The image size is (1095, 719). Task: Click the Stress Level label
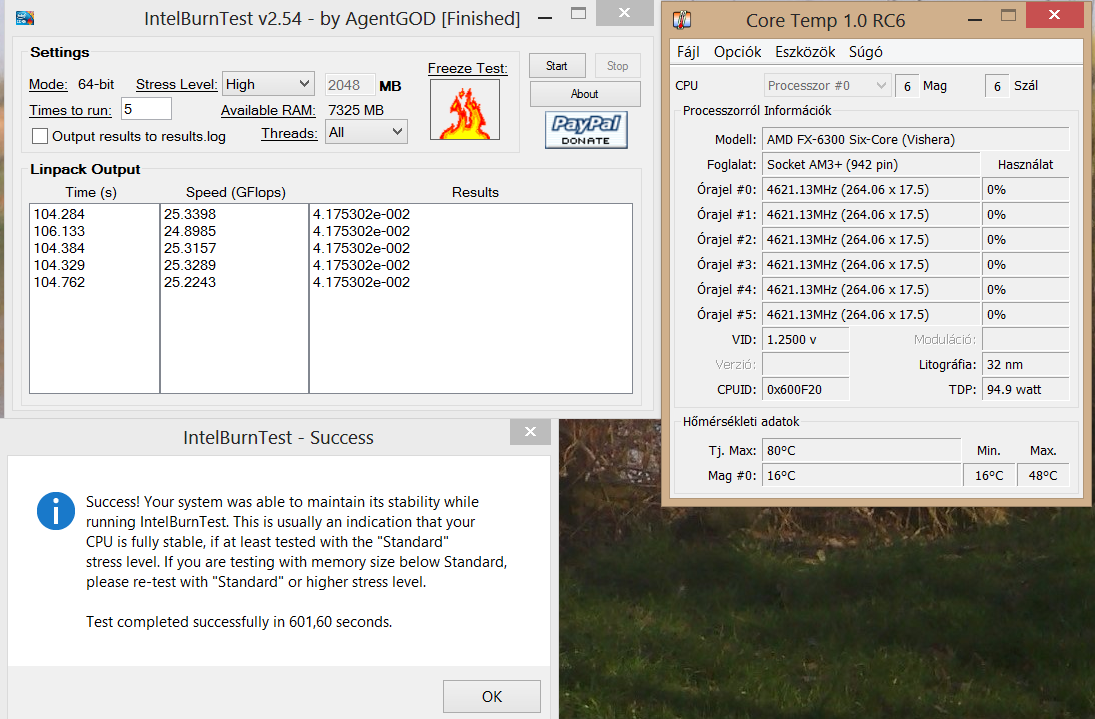[x=177, y=84]
